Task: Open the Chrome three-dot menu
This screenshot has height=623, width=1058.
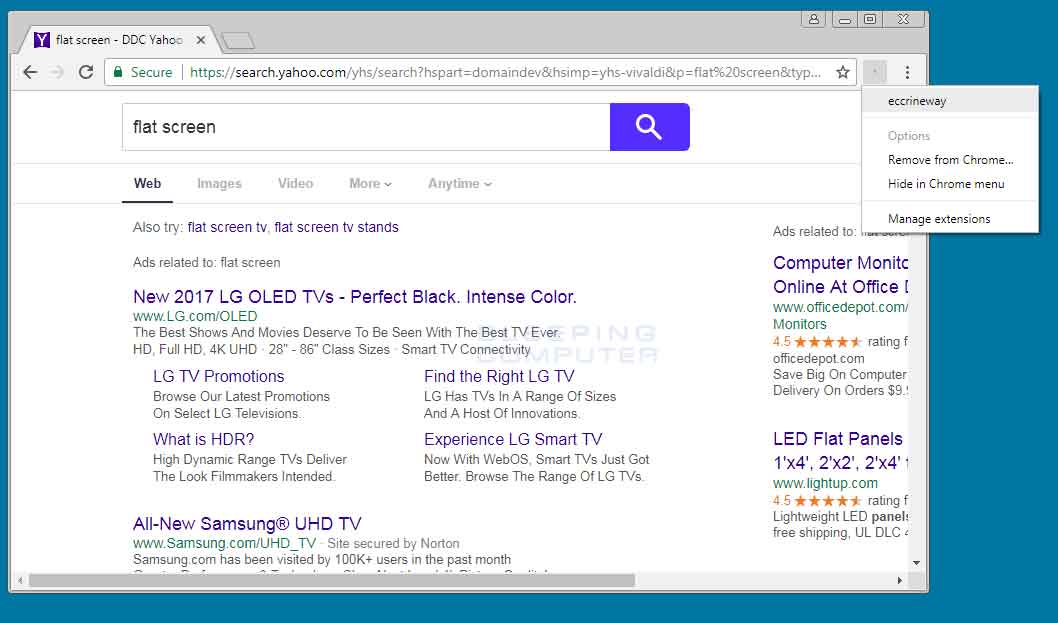Action: (908, 72)
